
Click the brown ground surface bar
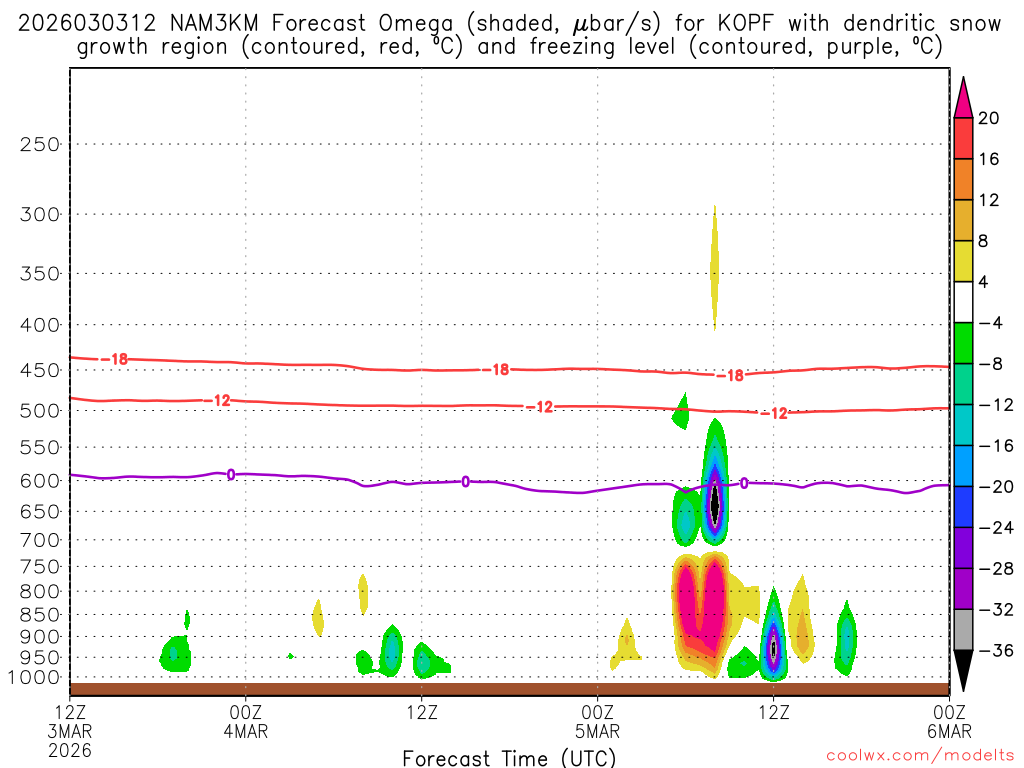[509, 689]
